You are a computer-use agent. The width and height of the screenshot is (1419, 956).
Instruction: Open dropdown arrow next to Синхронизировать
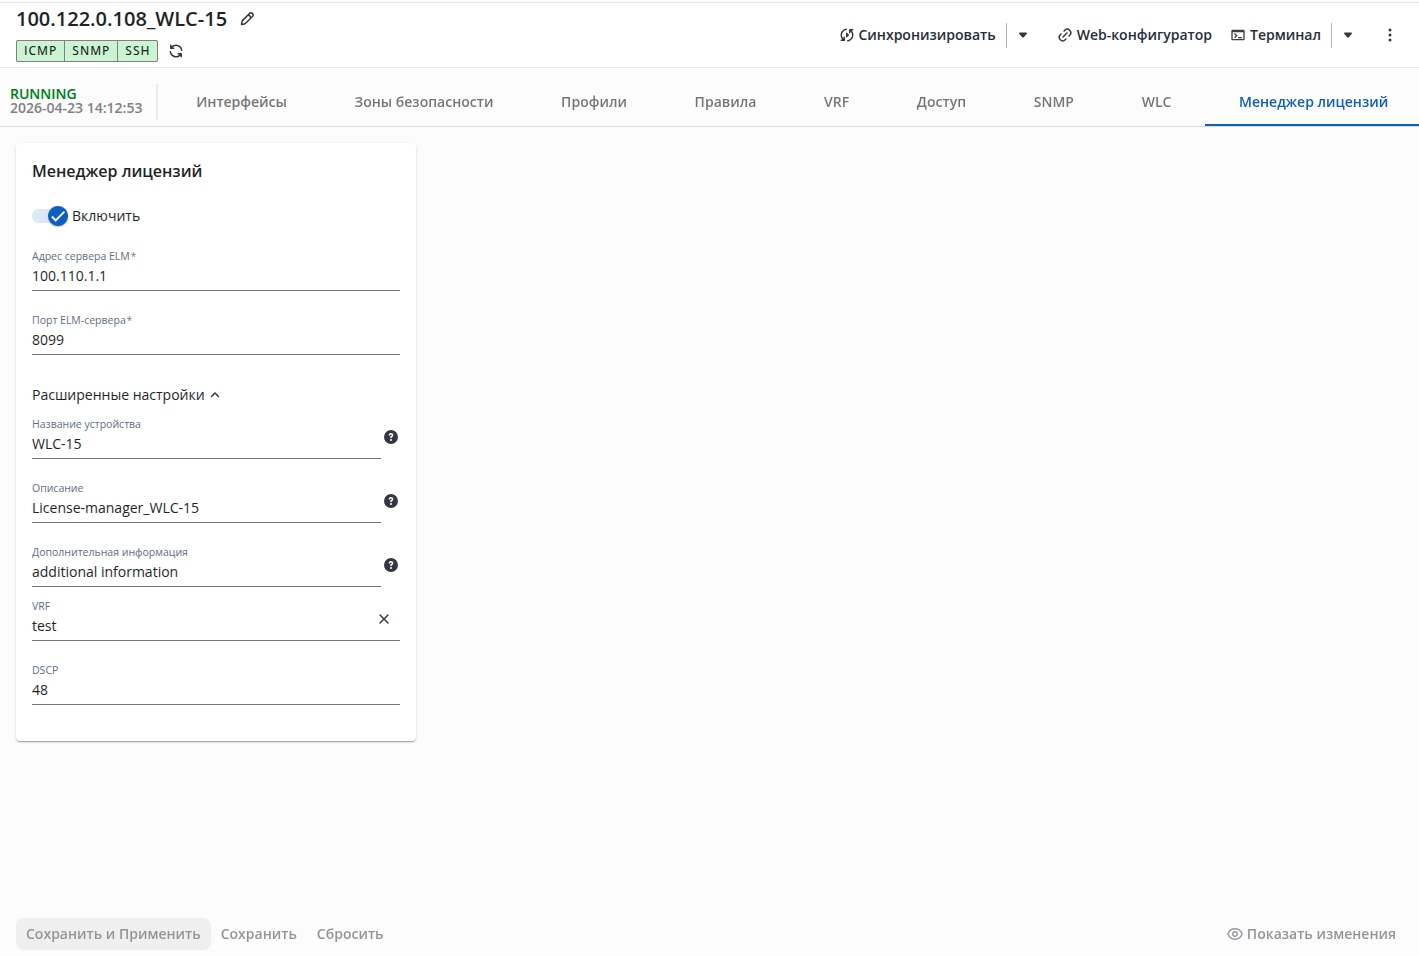pos(1023,35)
